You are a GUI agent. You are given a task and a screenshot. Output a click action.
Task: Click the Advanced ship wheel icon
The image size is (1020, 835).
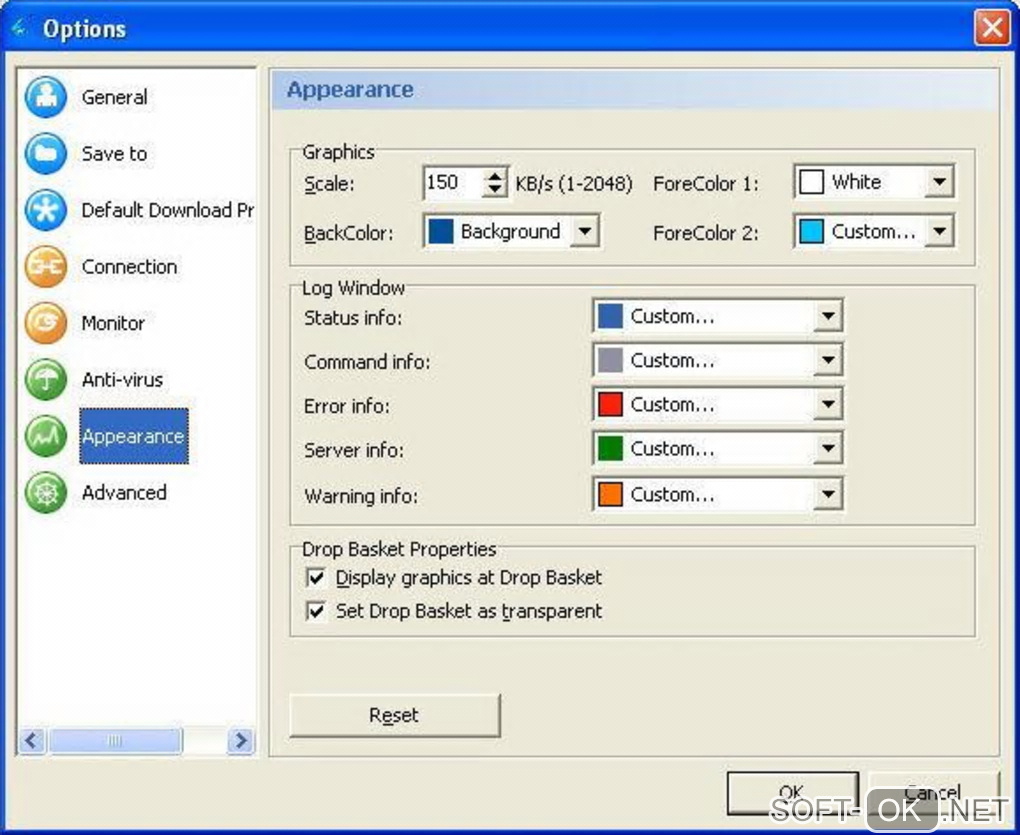(46, 493)
